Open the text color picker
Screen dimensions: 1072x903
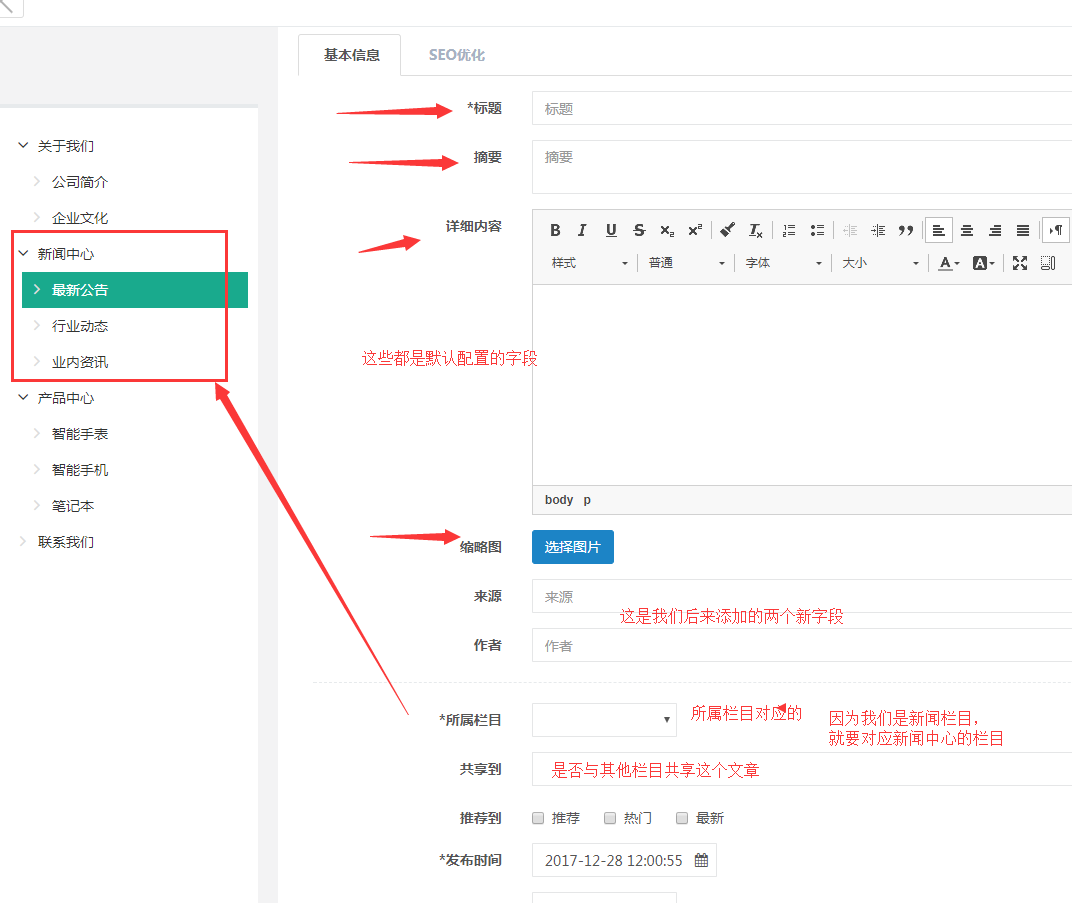point(948,263)
